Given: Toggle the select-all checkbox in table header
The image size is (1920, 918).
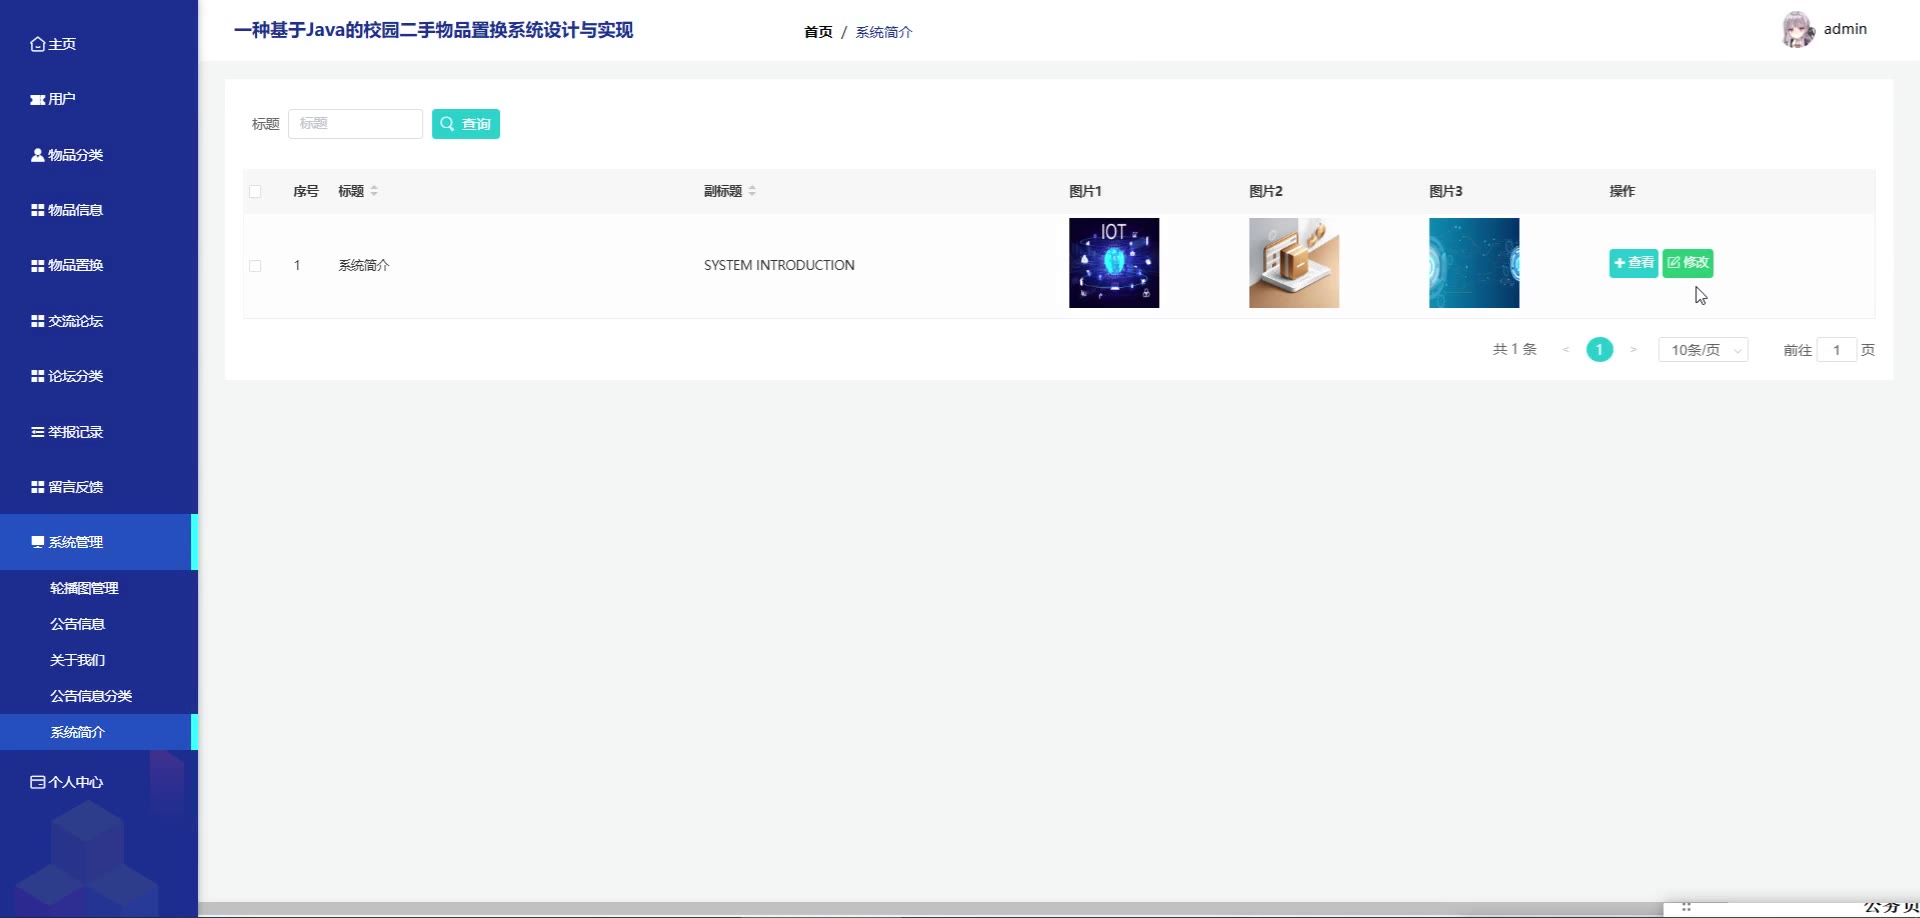Looking at the screenshot, I should click(255, 192).
